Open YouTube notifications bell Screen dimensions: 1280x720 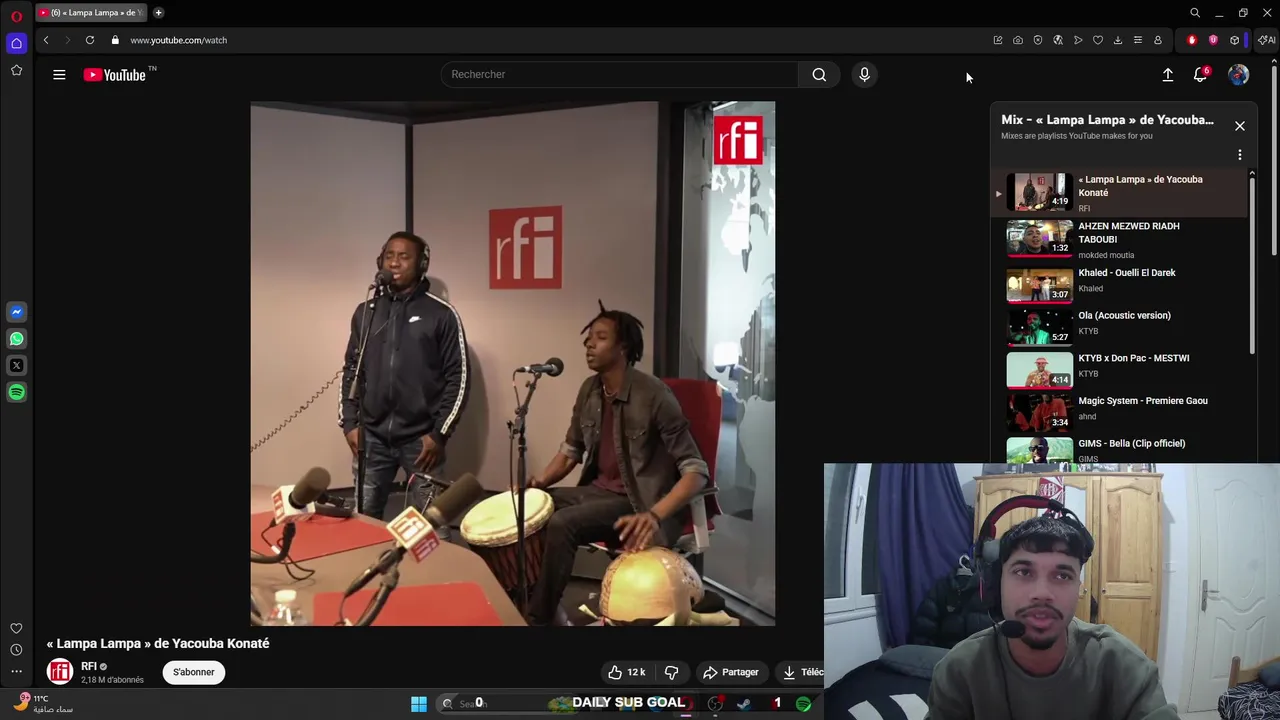[x=1201, y=75]
